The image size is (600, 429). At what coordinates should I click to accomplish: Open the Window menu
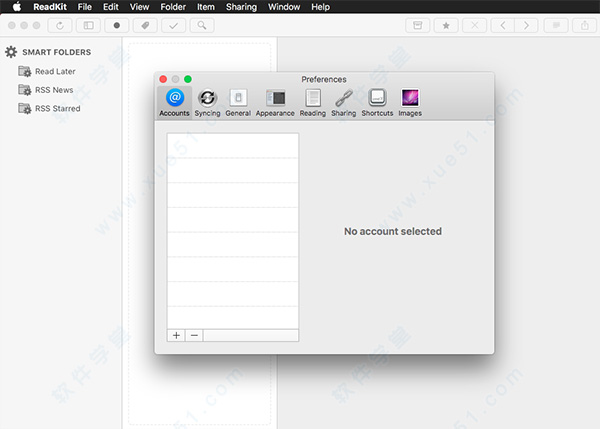click(284, 7)
